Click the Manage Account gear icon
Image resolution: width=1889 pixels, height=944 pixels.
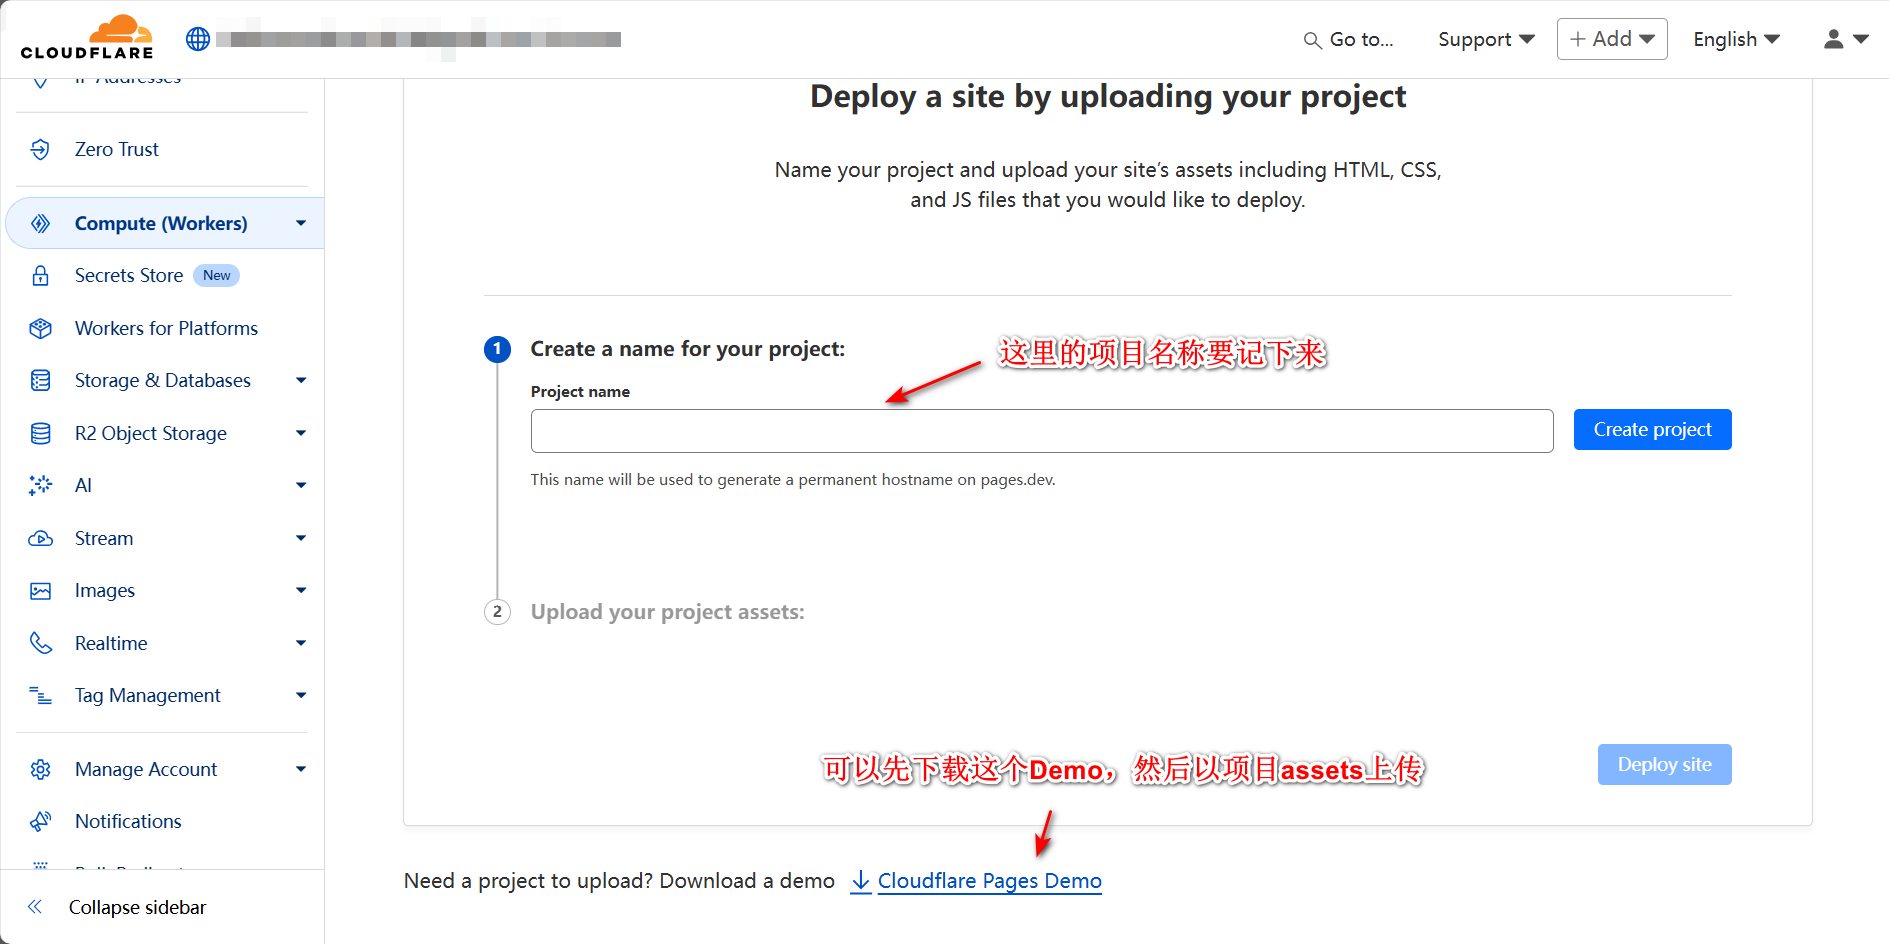click(x=40, y=769)
